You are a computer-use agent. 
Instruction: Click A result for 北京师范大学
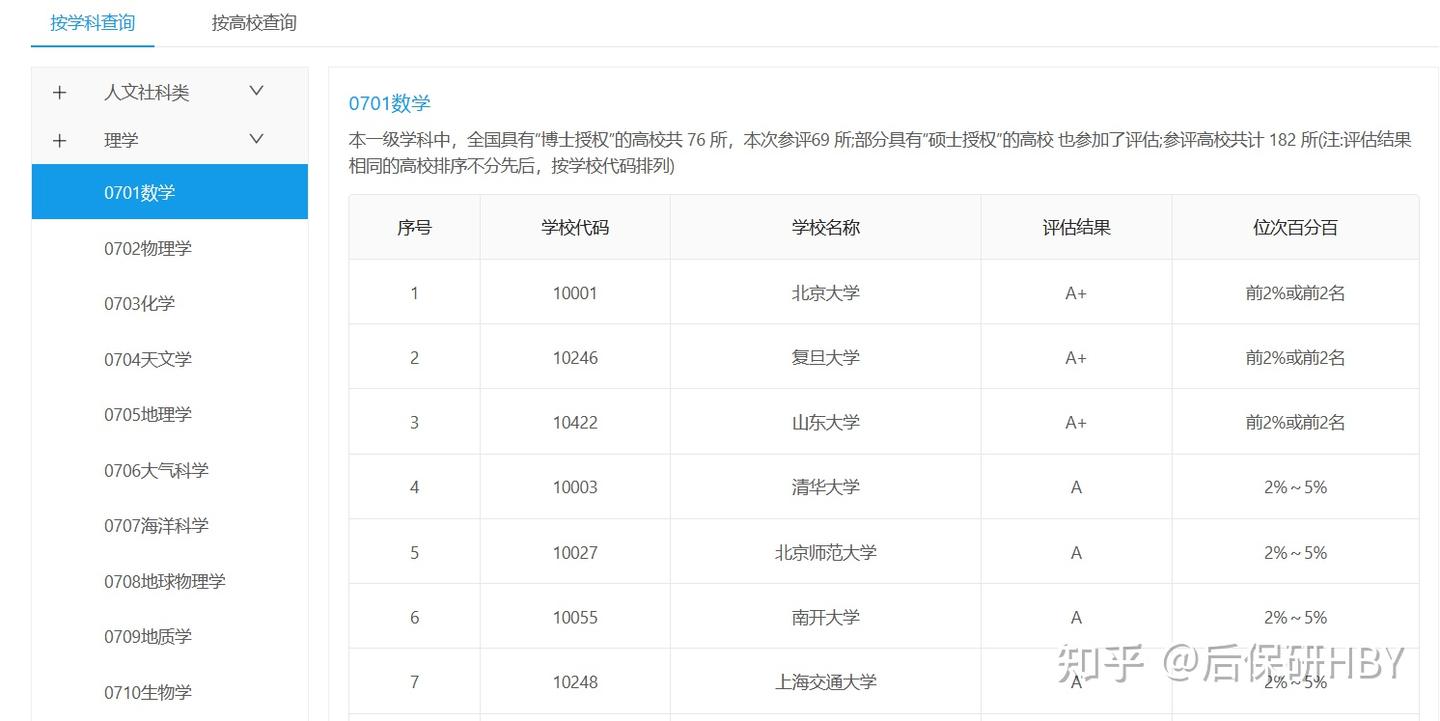point(1076,552)
